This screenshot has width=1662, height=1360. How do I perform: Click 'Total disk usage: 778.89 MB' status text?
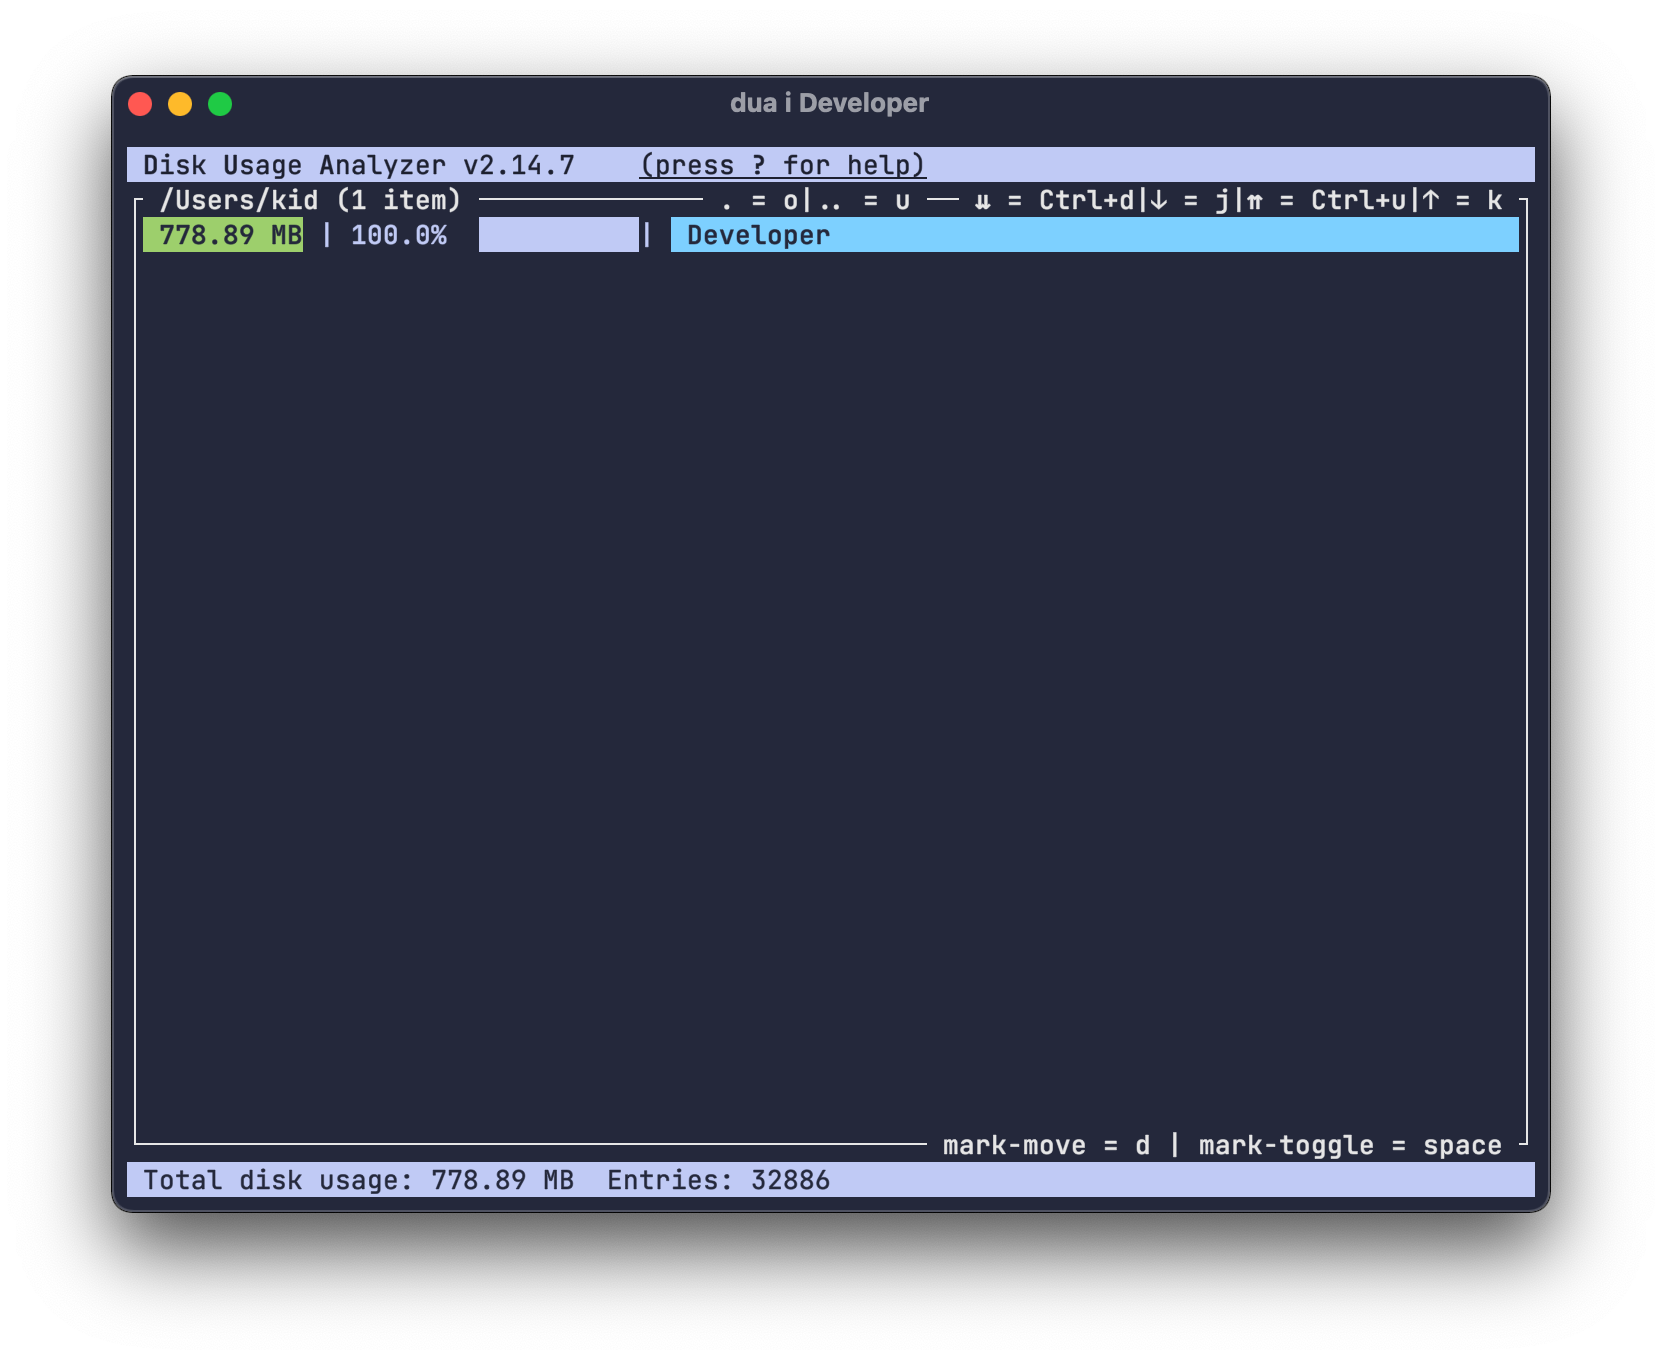358,1180
